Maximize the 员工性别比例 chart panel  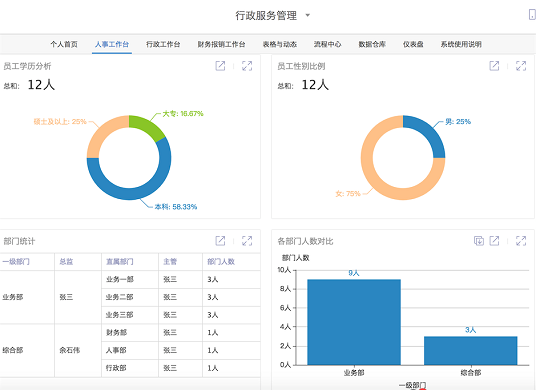pyautogui.click(x=521, y=66)
